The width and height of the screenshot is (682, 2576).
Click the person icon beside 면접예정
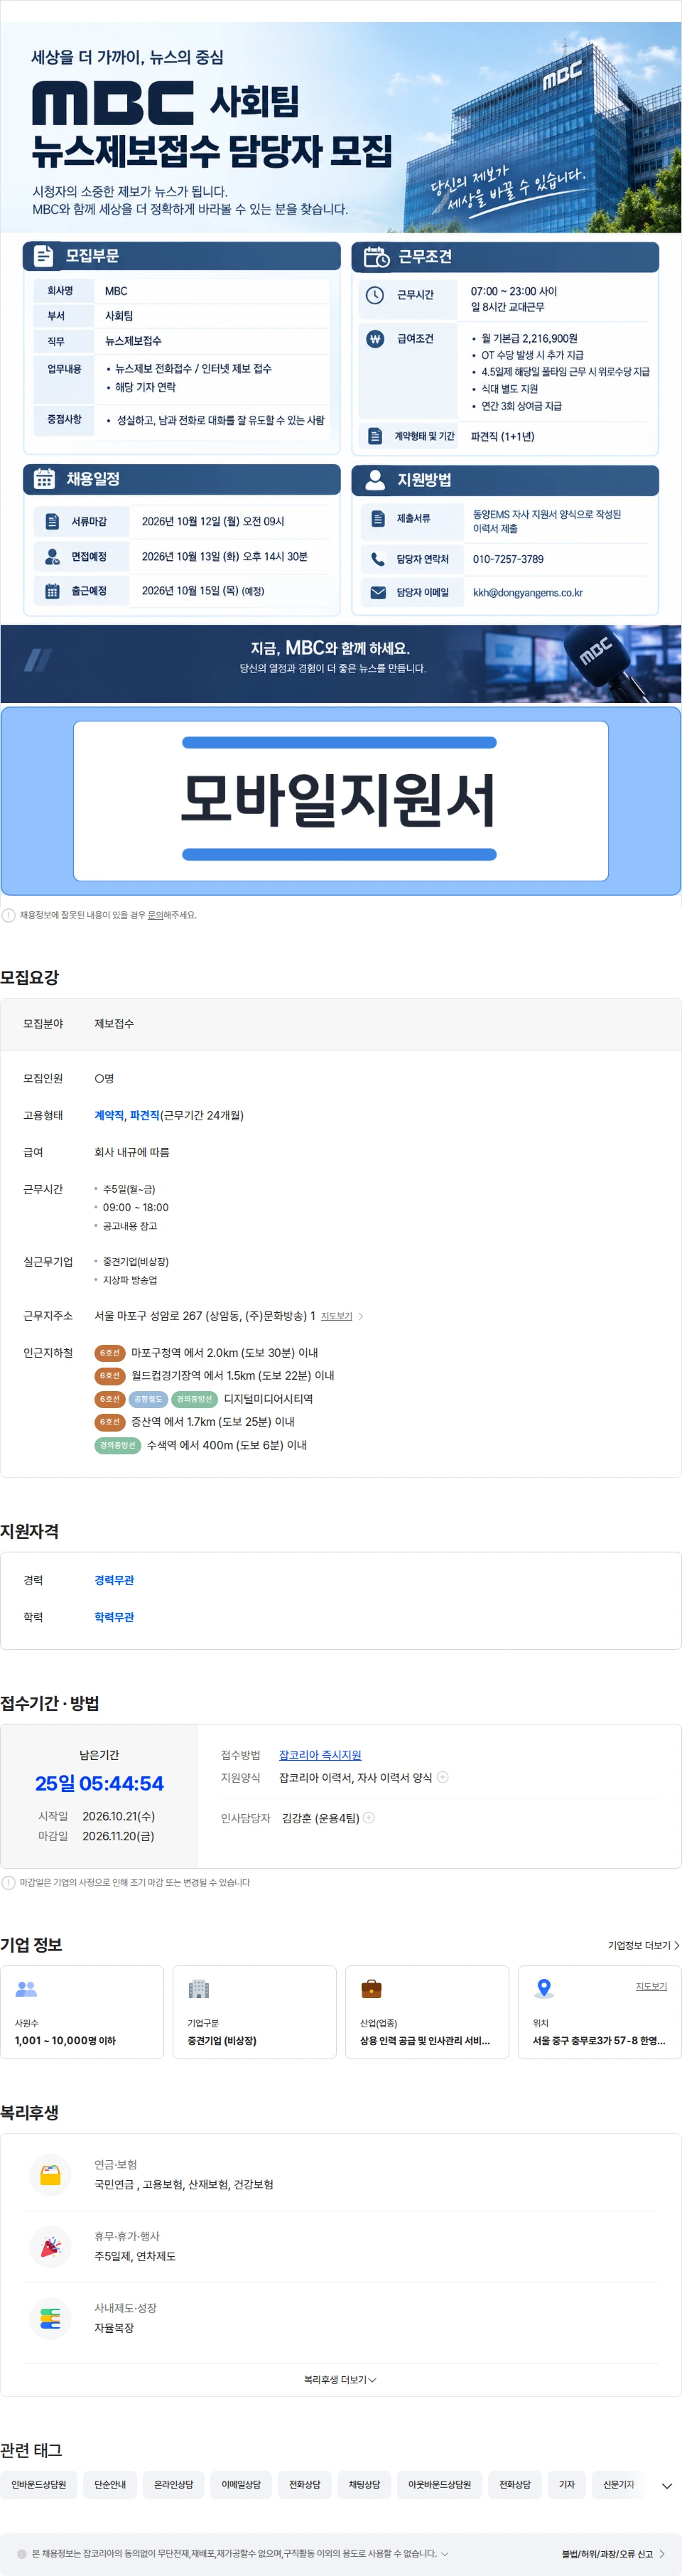tap(52, 556)
